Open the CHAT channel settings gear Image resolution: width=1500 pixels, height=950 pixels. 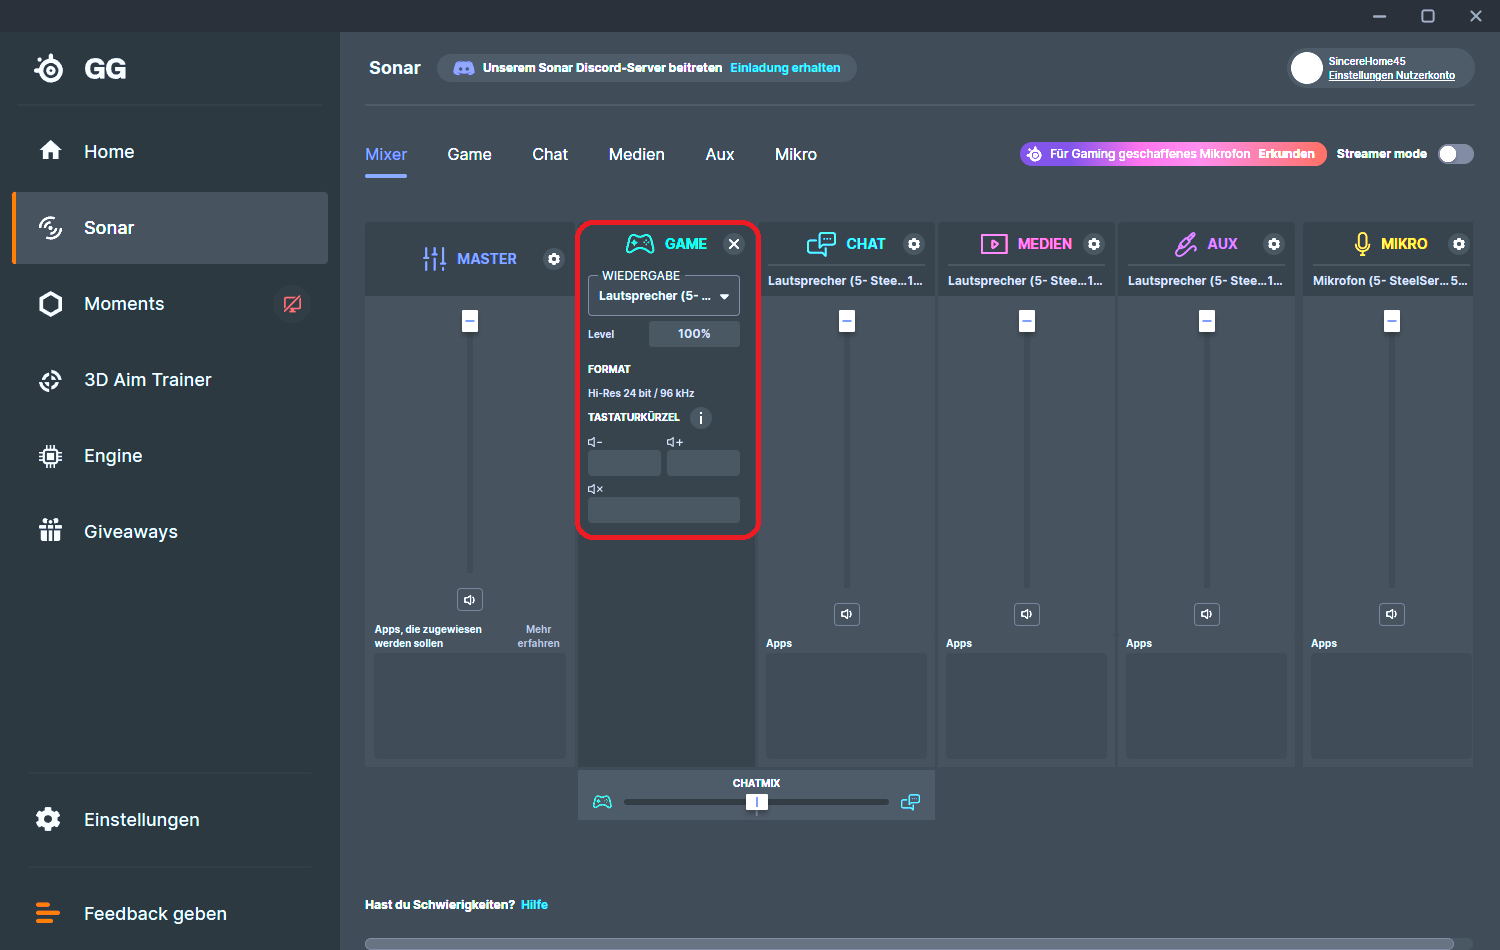[914, 243]
